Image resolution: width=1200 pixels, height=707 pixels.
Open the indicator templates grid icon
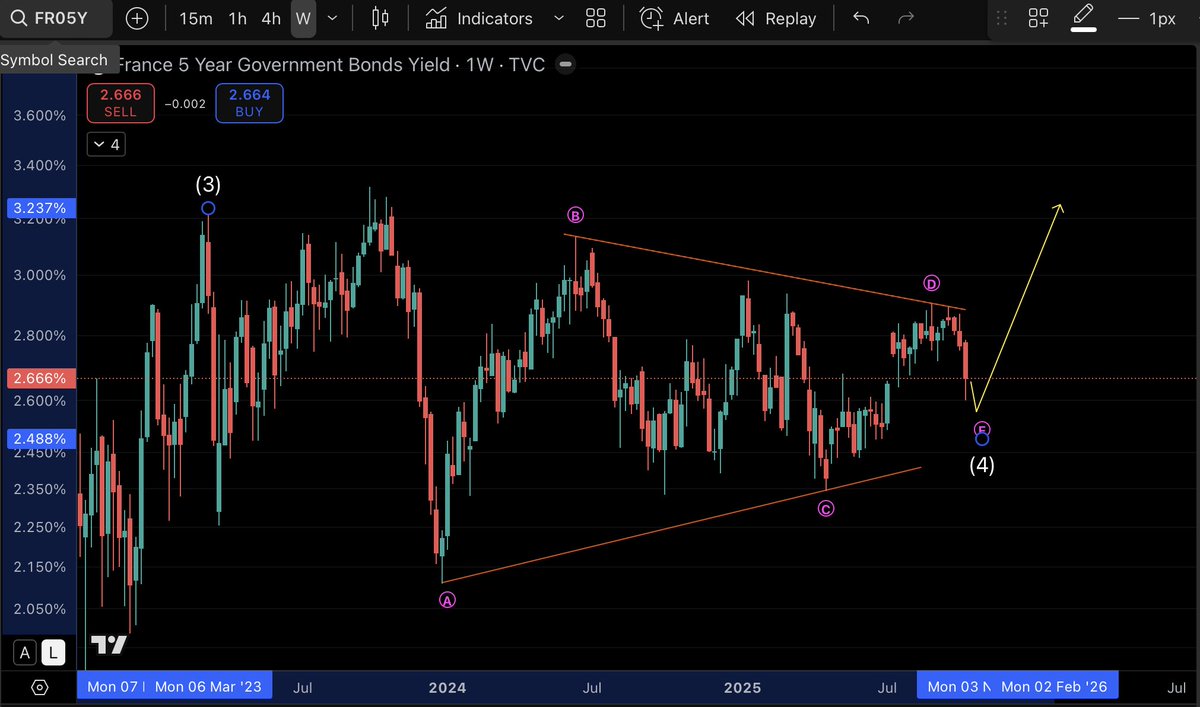[596, 17]
